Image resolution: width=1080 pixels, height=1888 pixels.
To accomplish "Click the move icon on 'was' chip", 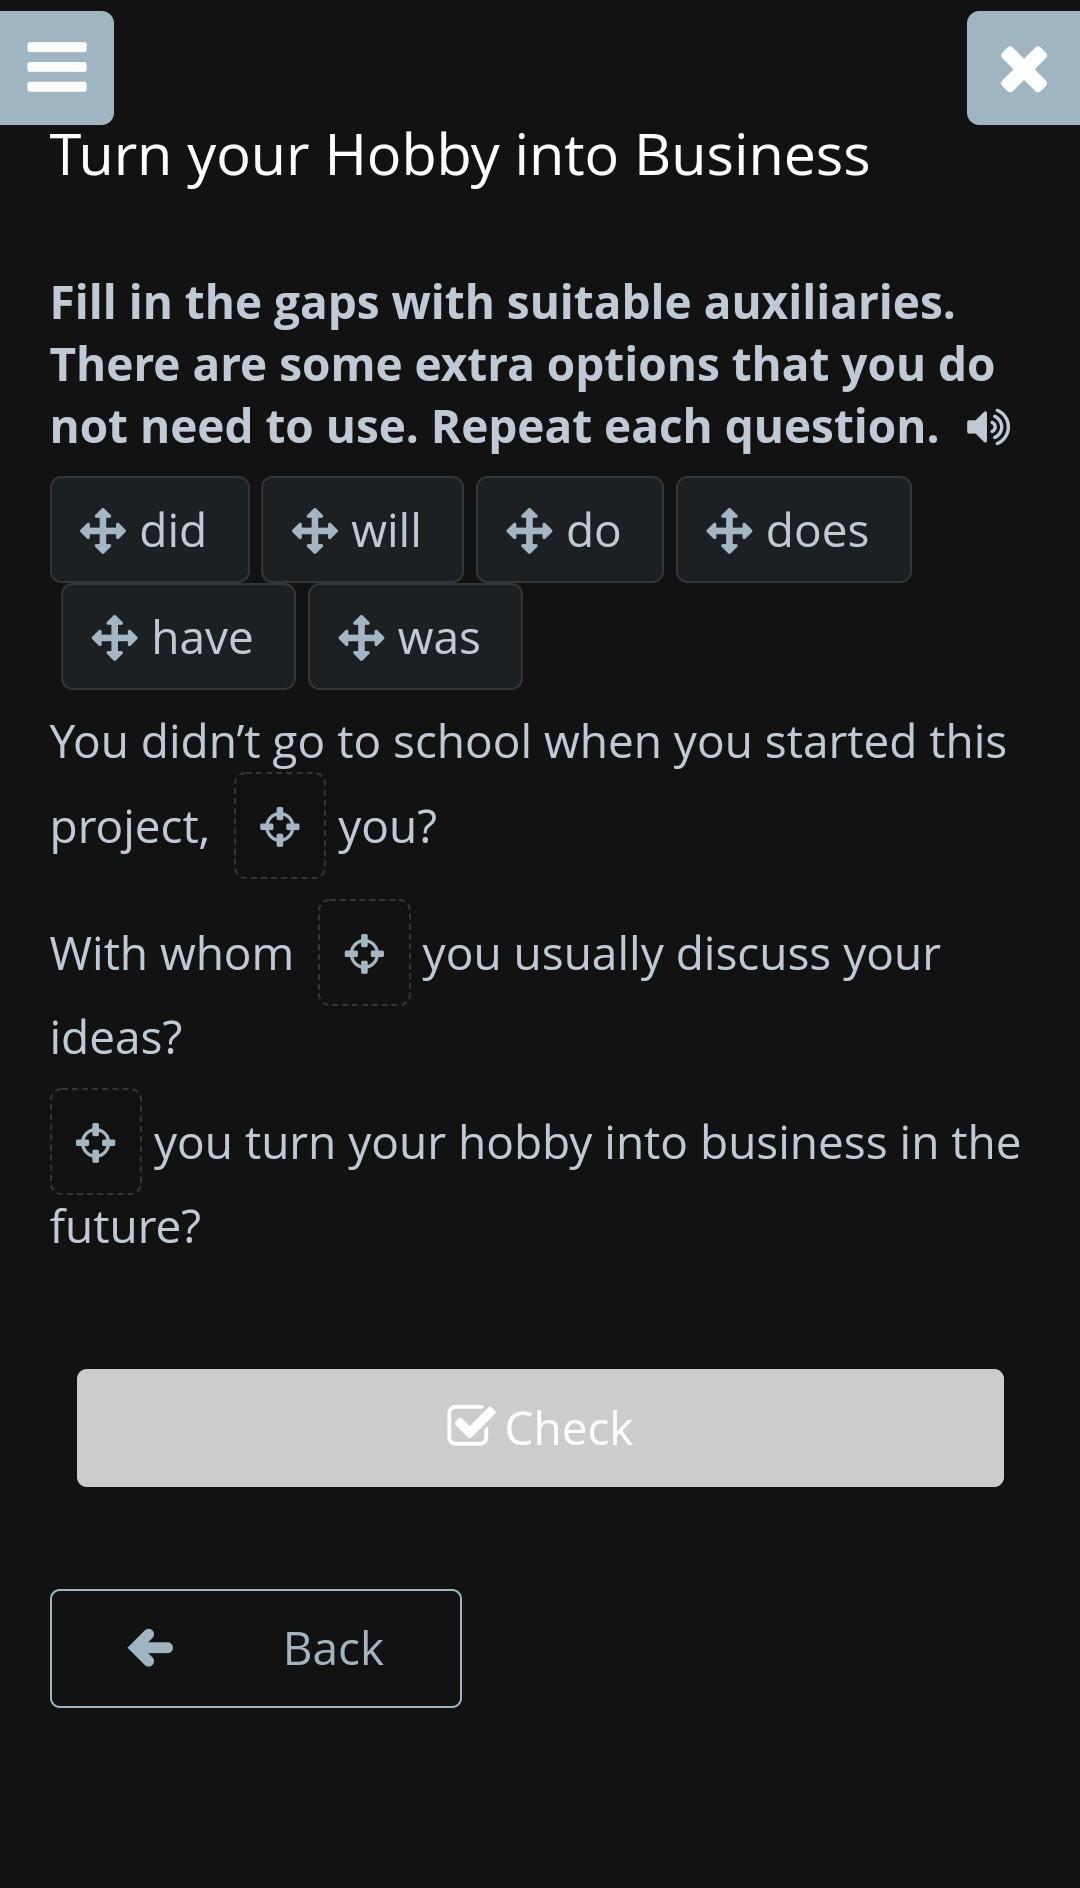I will point(361,638).
